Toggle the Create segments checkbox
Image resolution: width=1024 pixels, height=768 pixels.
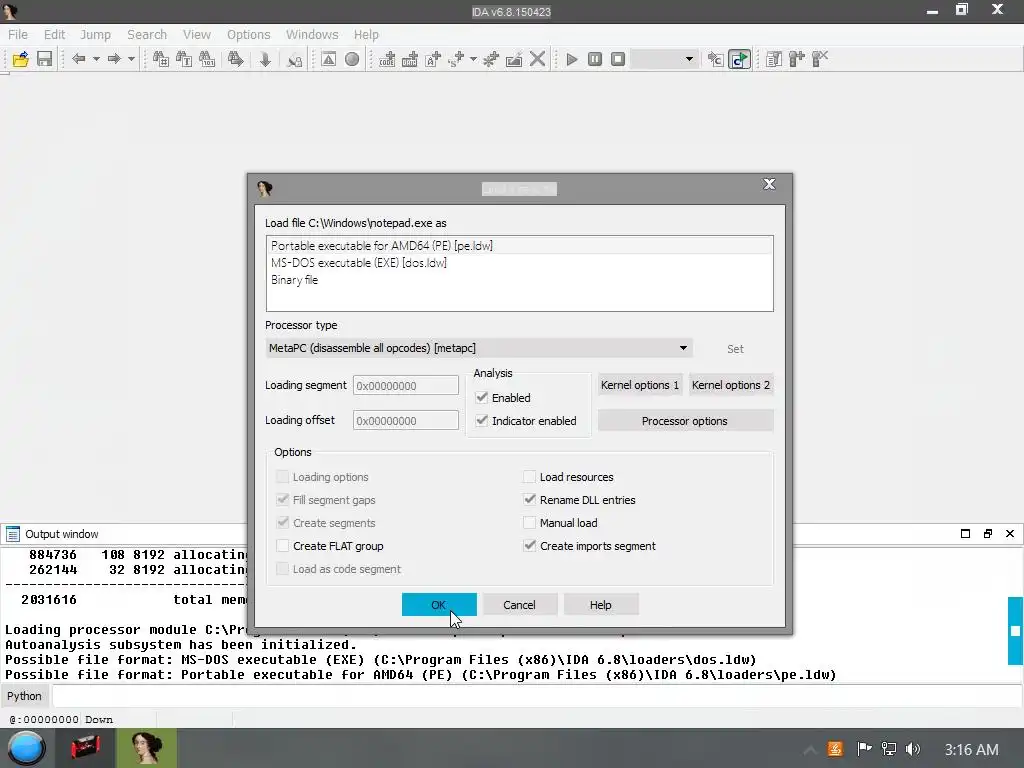click(283, 522)
